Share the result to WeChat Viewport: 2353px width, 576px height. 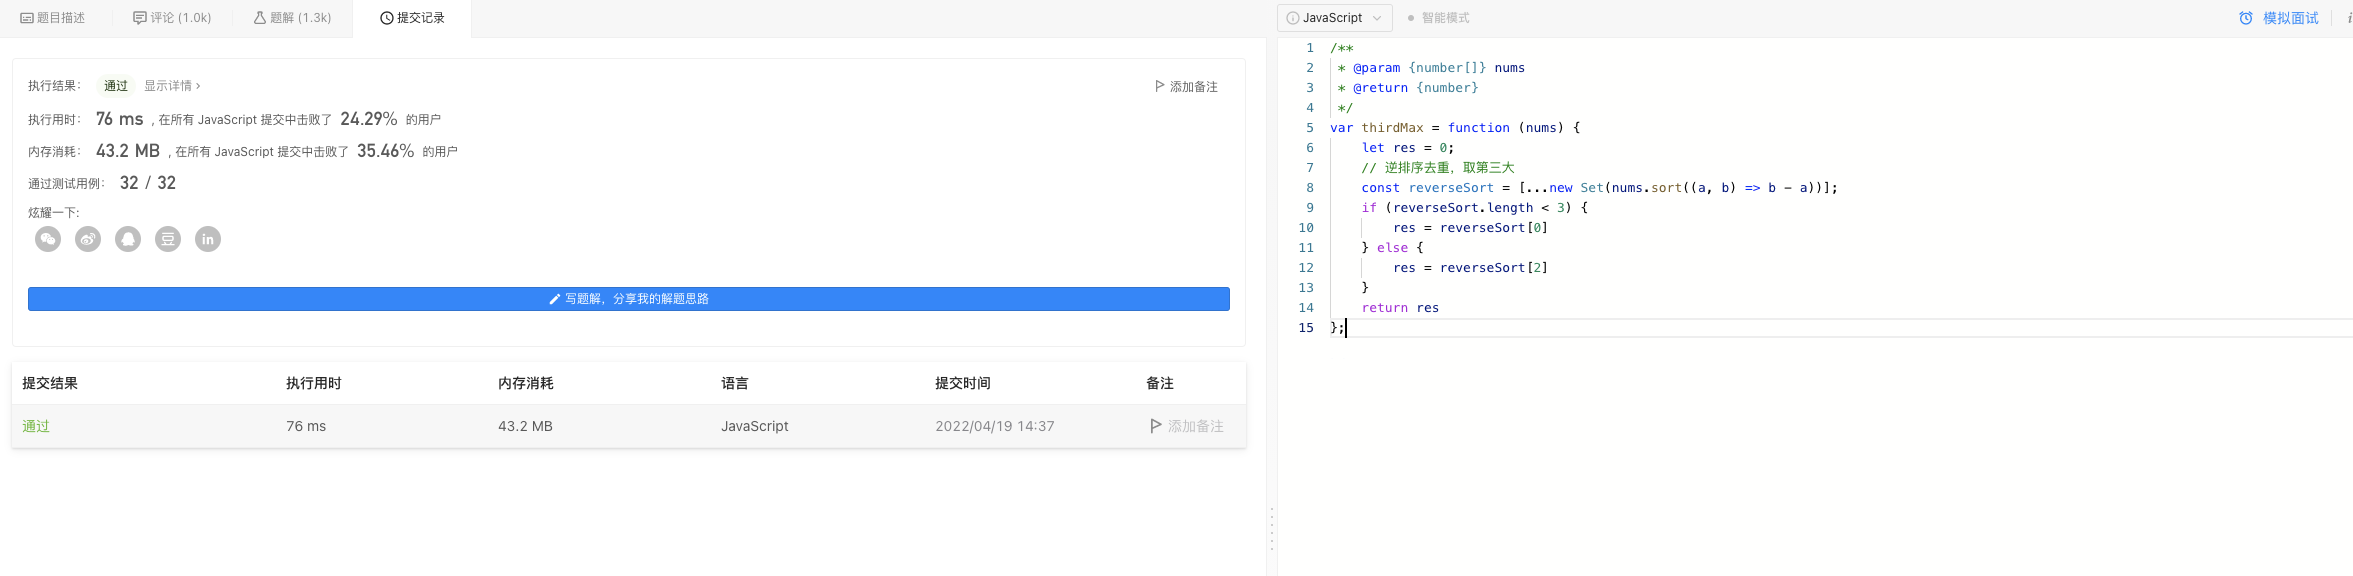(x=48, y=239)
